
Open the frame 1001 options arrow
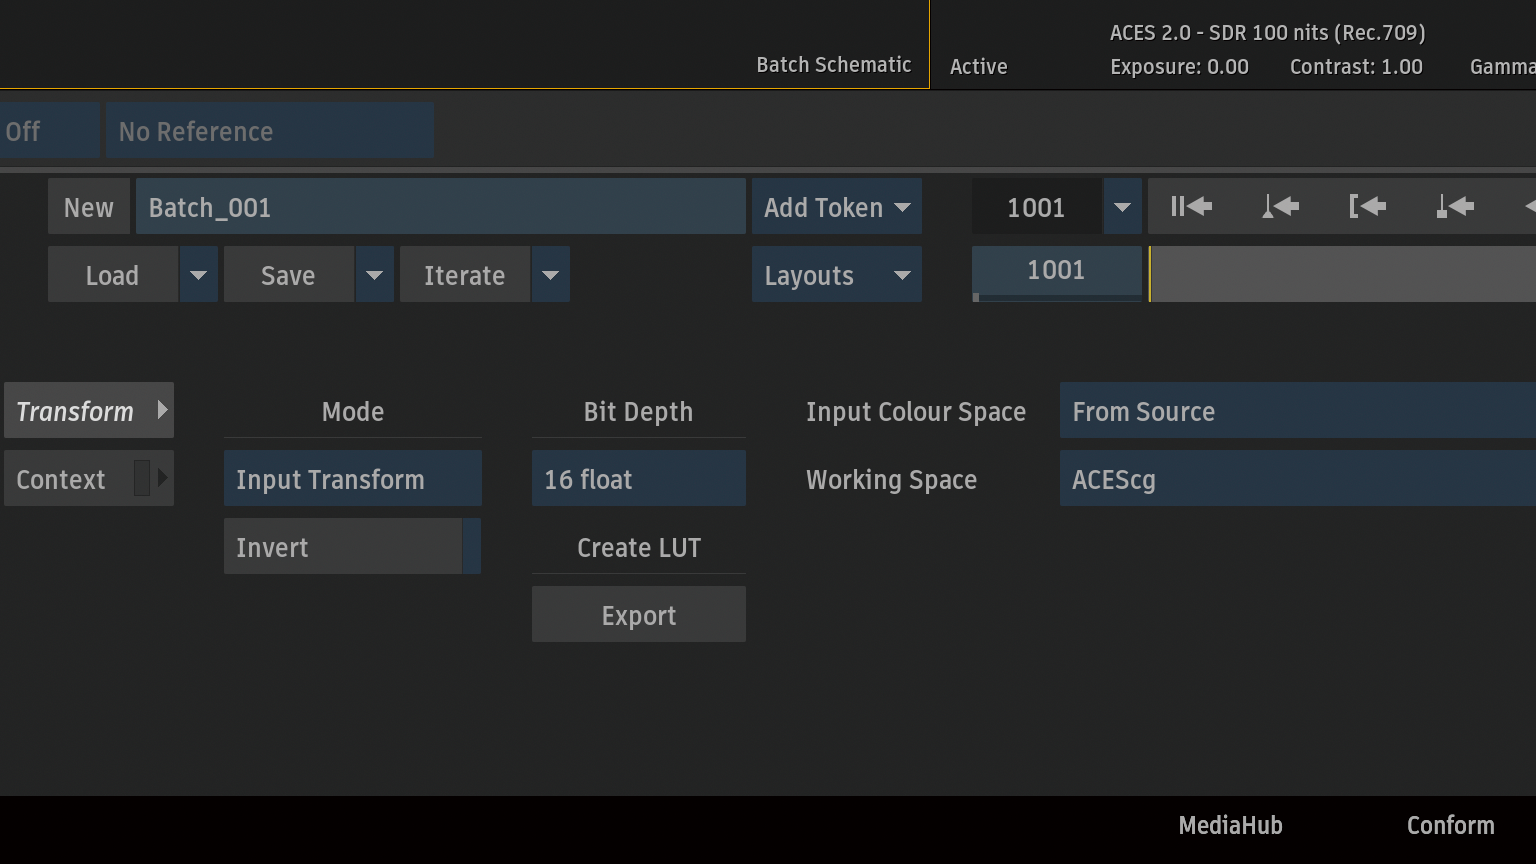tap(1122, 207)
